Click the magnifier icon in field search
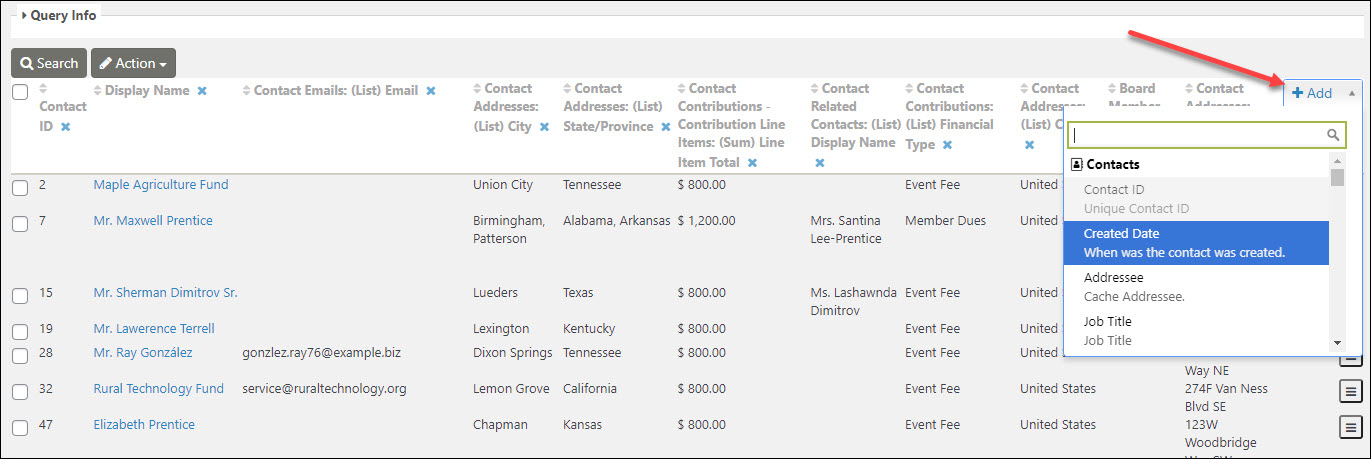The image size is (1371, 459). click(1333, 135)
